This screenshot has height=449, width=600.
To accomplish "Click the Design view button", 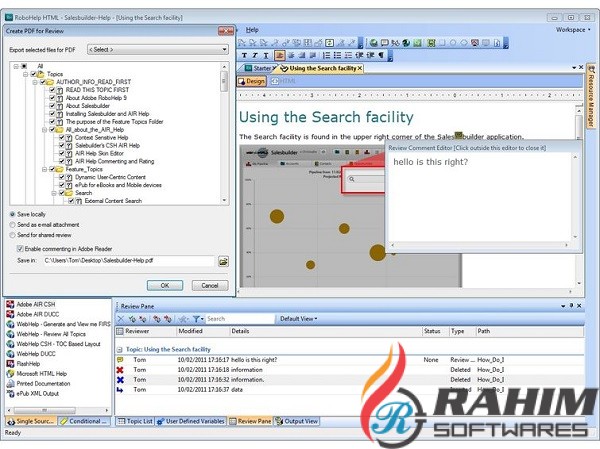I will pyautogui.click(x=251, y=81).
